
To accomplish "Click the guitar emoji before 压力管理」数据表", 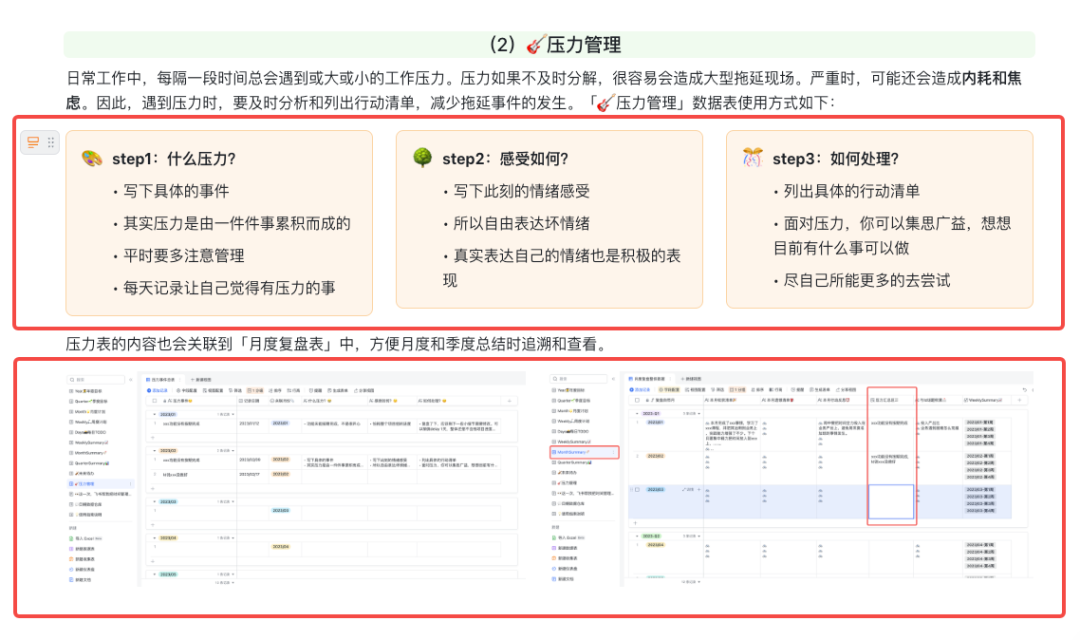I will 605,103.
